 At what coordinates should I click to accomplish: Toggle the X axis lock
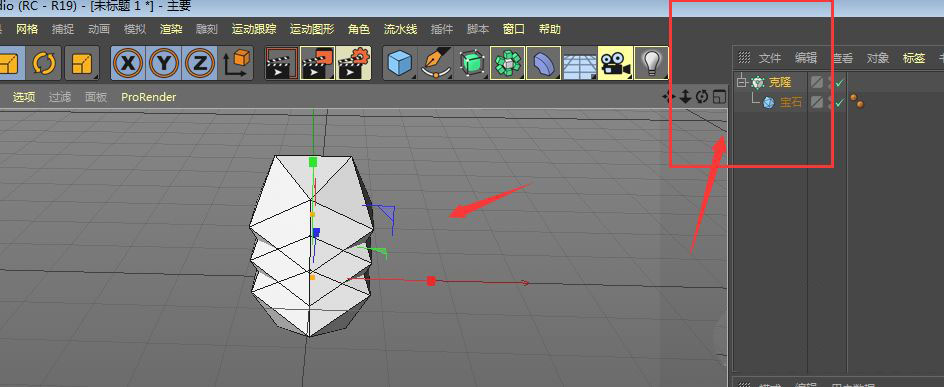128,63
